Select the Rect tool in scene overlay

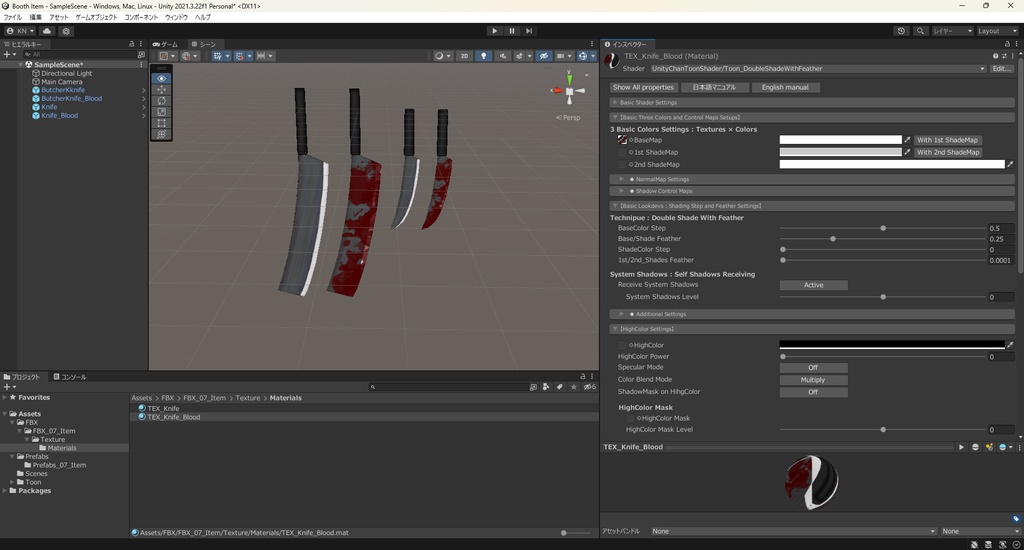tap(162, 123)
